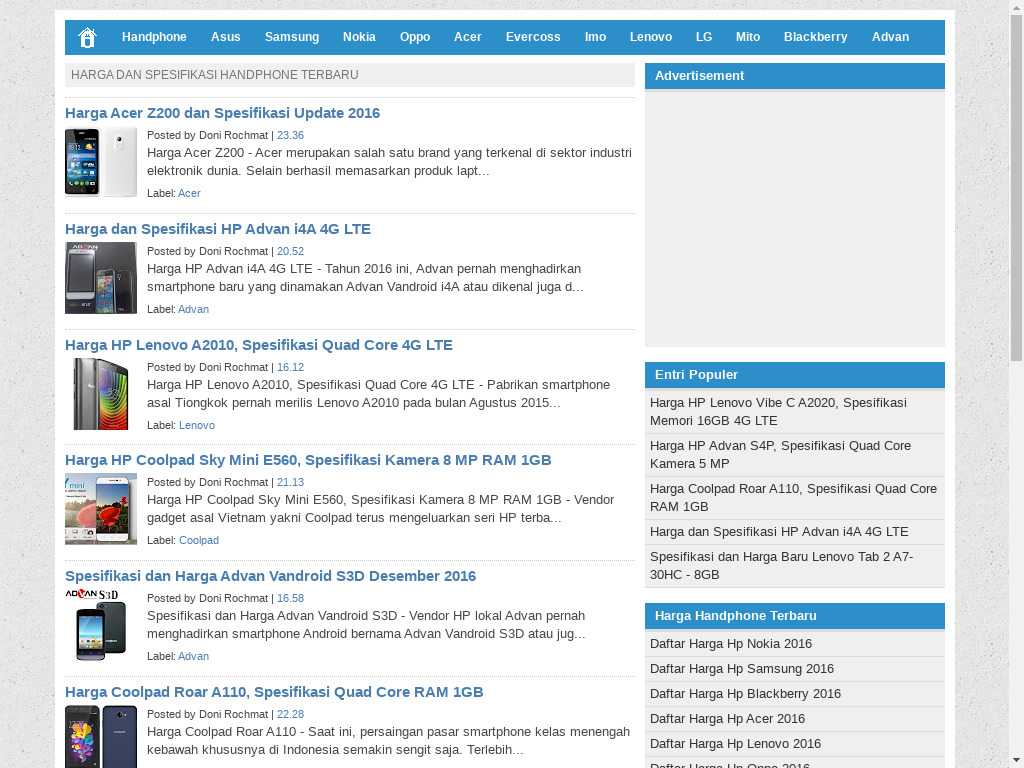Click the 21.13 post timestamp link

coord(290,483)
